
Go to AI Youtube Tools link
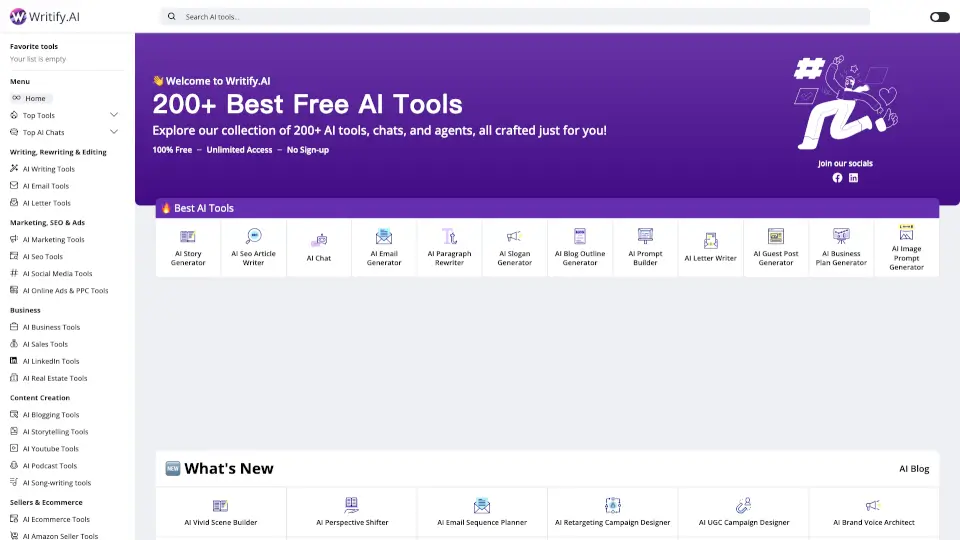pos(50,449)
